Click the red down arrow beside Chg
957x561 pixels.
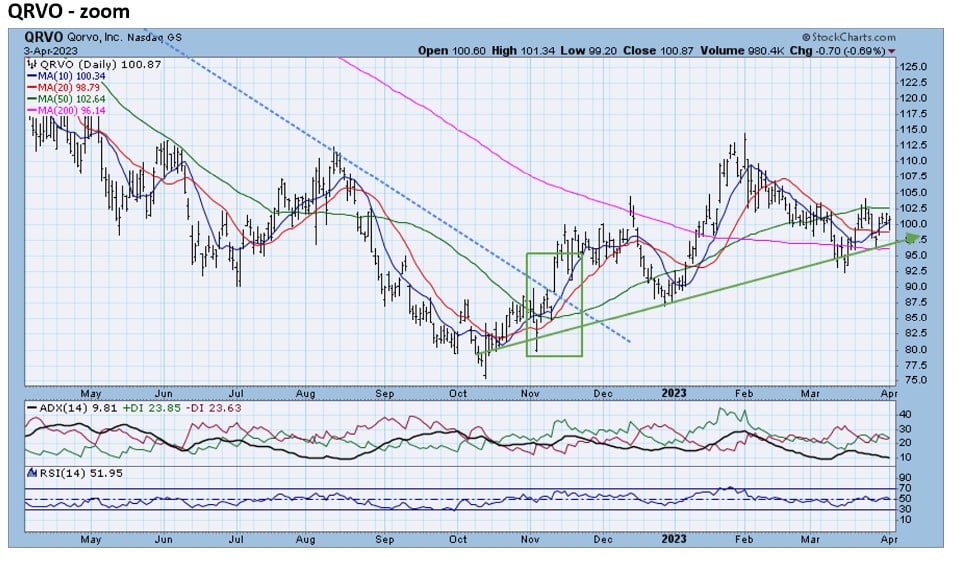pos(890,49)
